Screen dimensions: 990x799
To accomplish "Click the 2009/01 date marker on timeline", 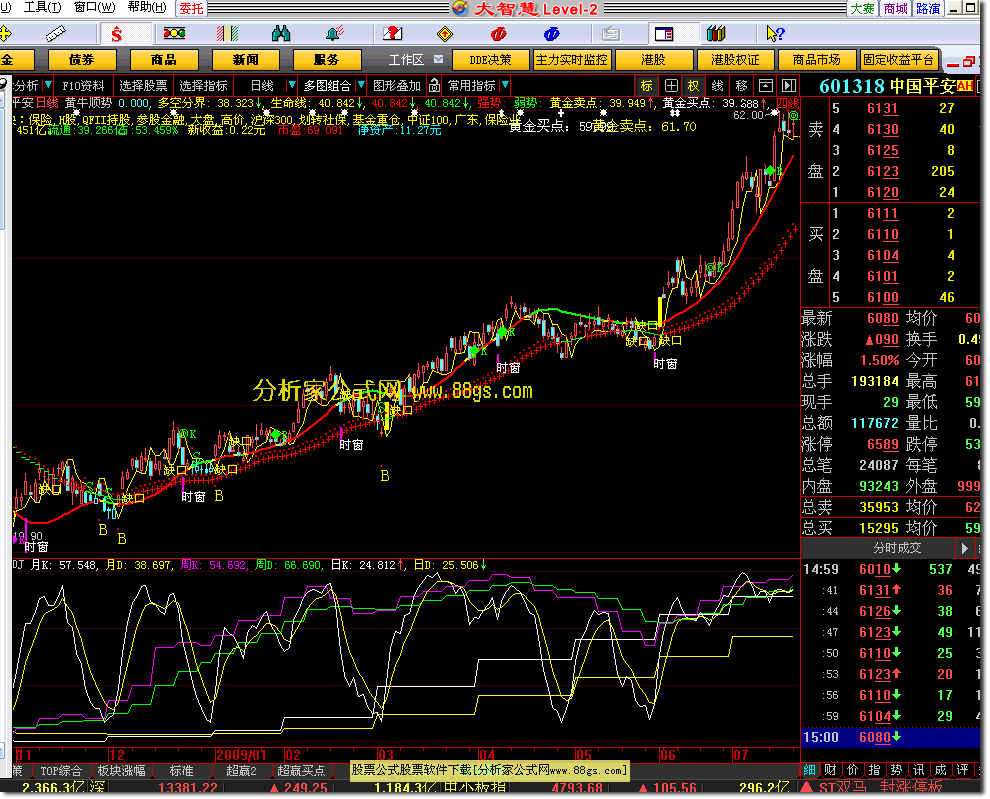I will point(242,755).
